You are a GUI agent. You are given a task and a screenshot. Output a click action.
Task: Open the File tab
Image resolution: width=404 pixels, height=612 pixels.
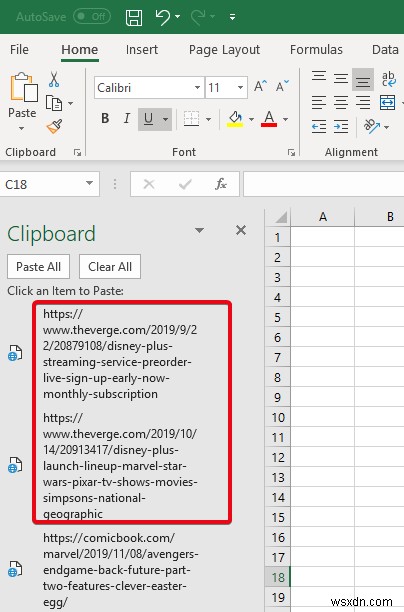click(x=19, y=50)
